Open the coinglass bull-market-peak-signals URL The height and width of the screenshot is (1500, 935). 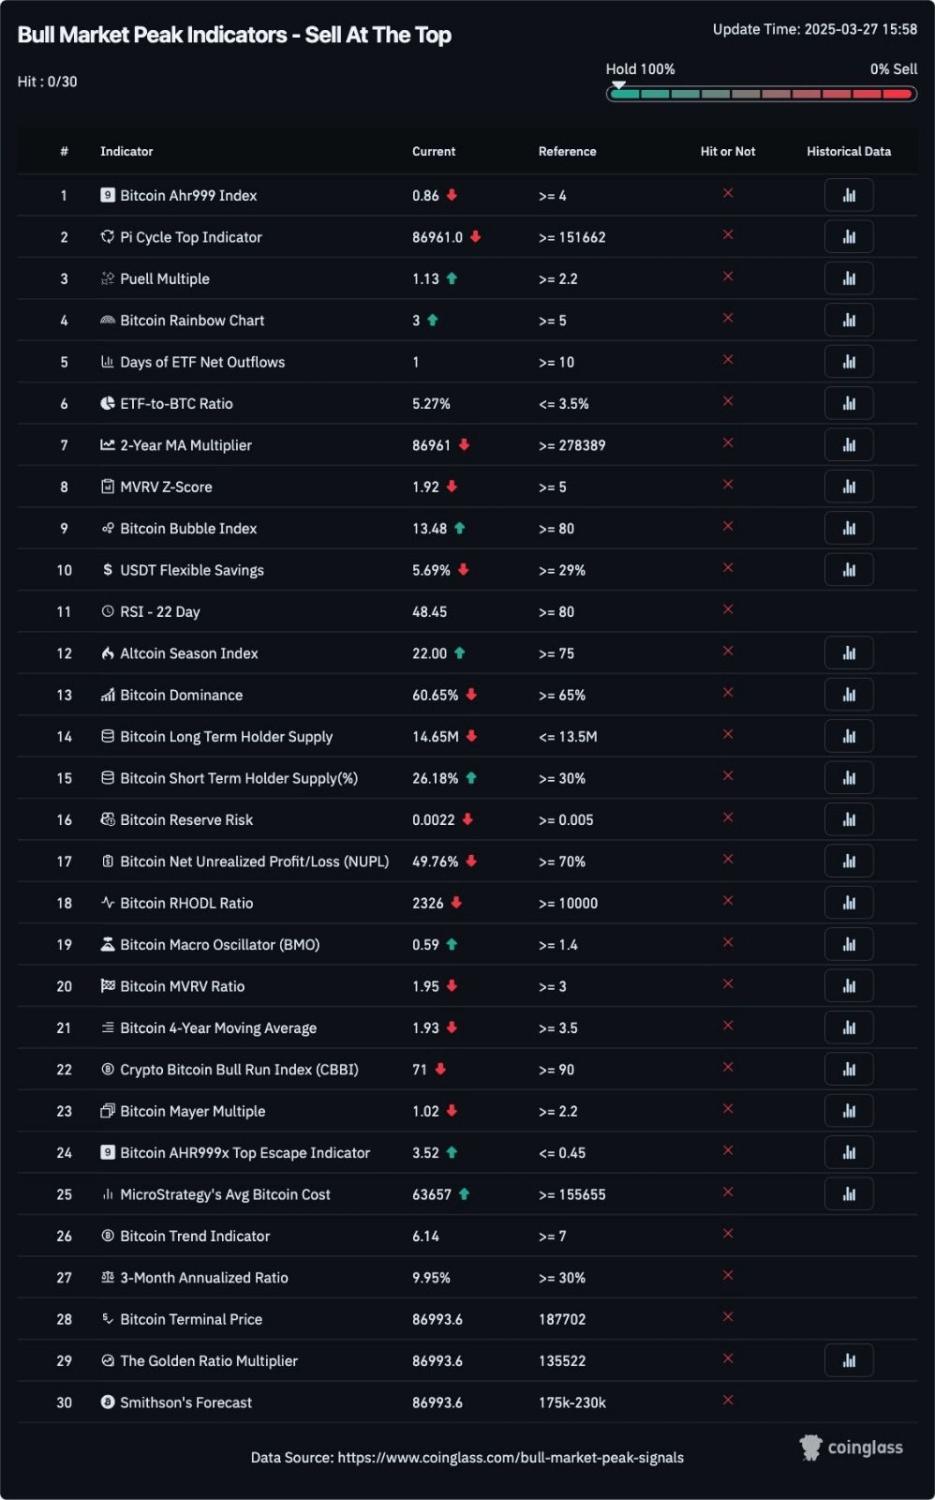(x=510, y=1458)
